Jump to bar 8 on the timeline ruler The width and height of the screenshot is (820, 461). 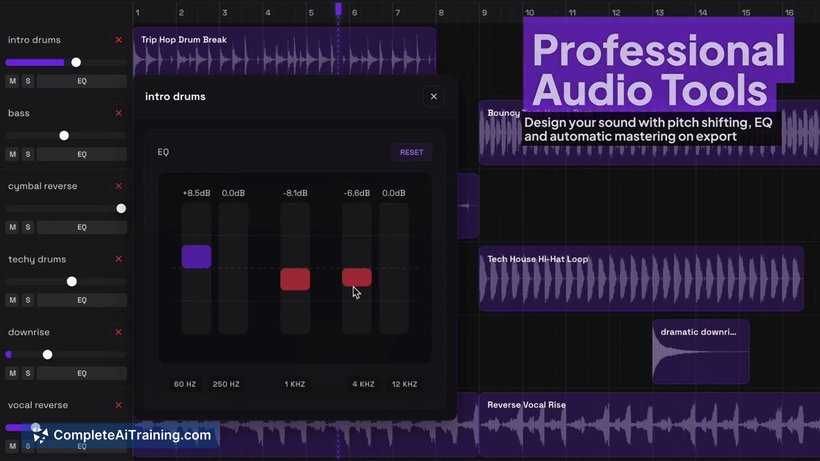click(441, 13)
